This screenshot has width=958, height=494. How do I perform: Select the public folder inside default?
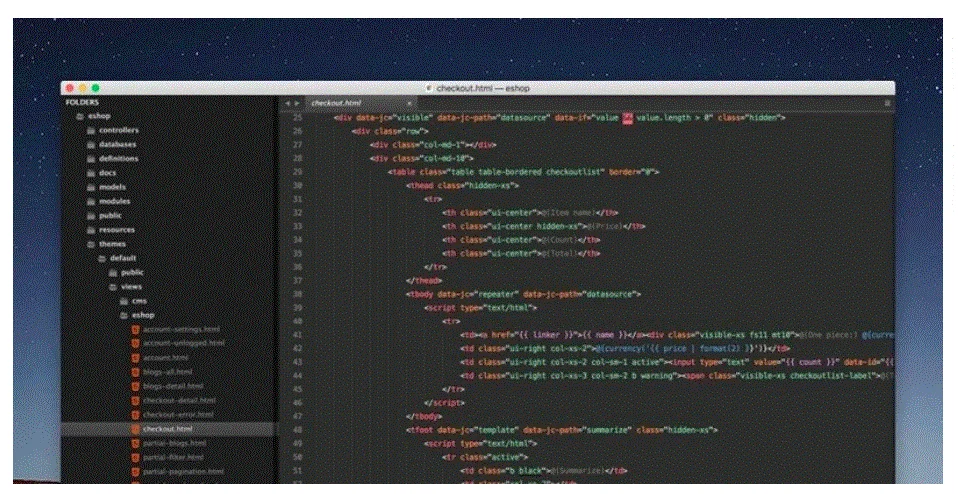[x=132, y=272]
